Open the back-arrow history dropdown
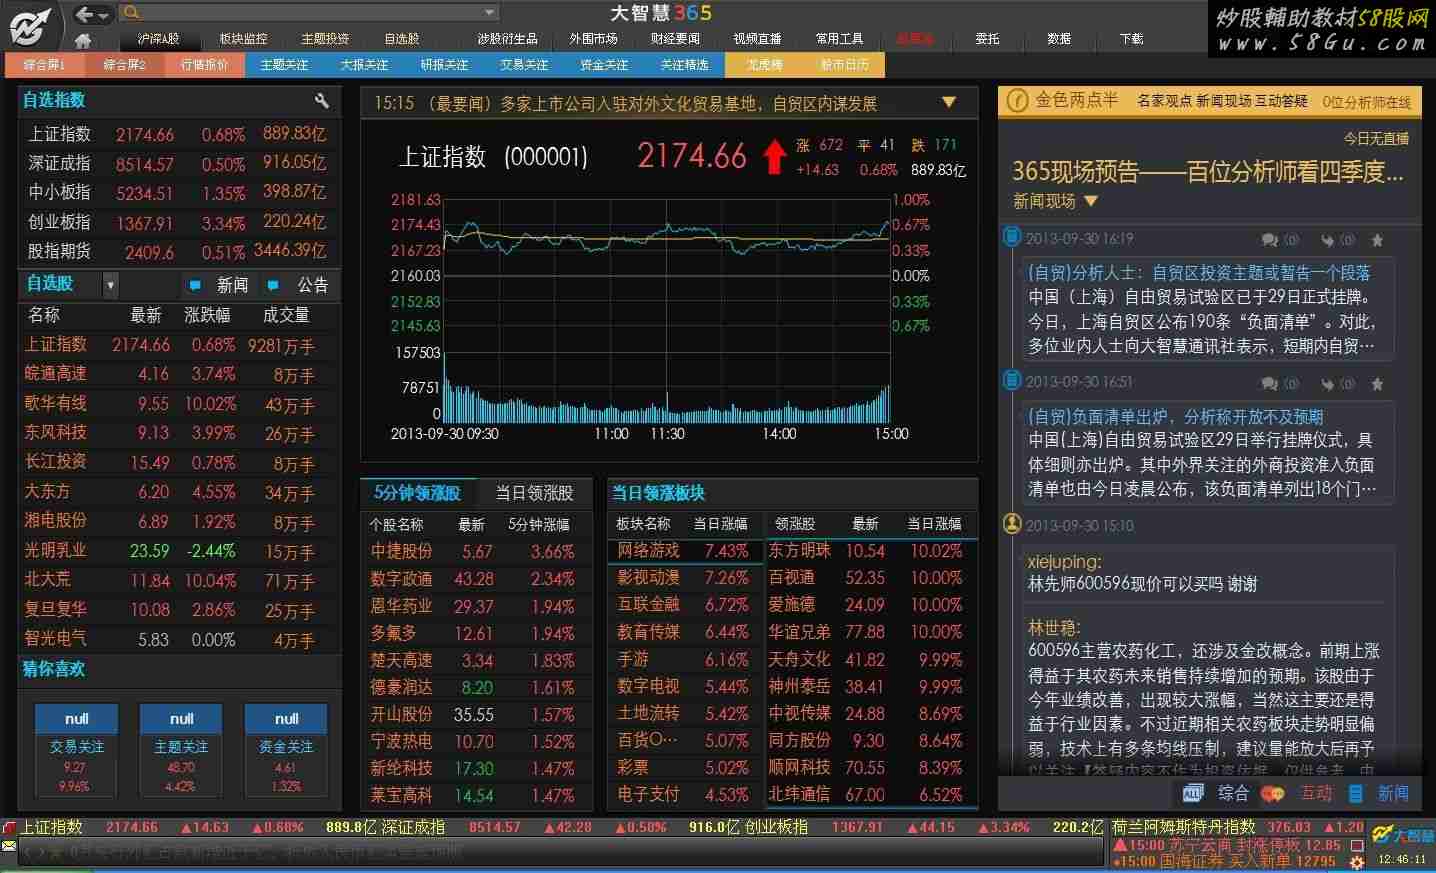1436x873 pixels. coord(104,15)
